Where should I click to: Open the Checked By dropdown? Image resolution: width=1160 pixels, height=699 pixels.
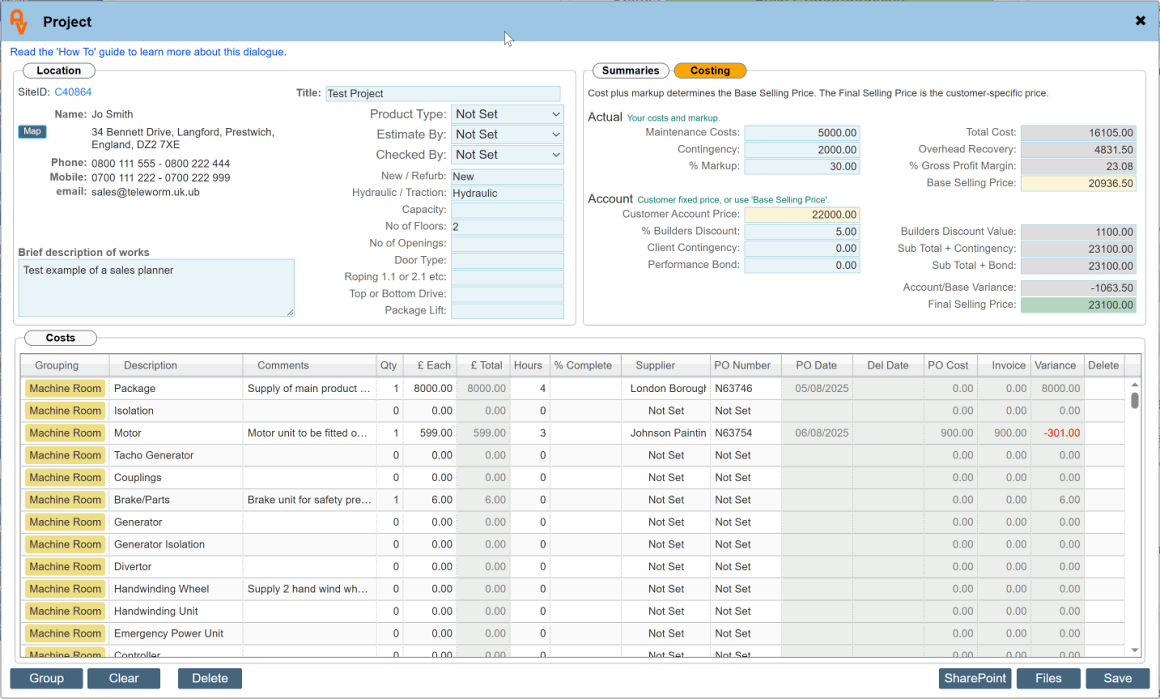coord(508,155)
